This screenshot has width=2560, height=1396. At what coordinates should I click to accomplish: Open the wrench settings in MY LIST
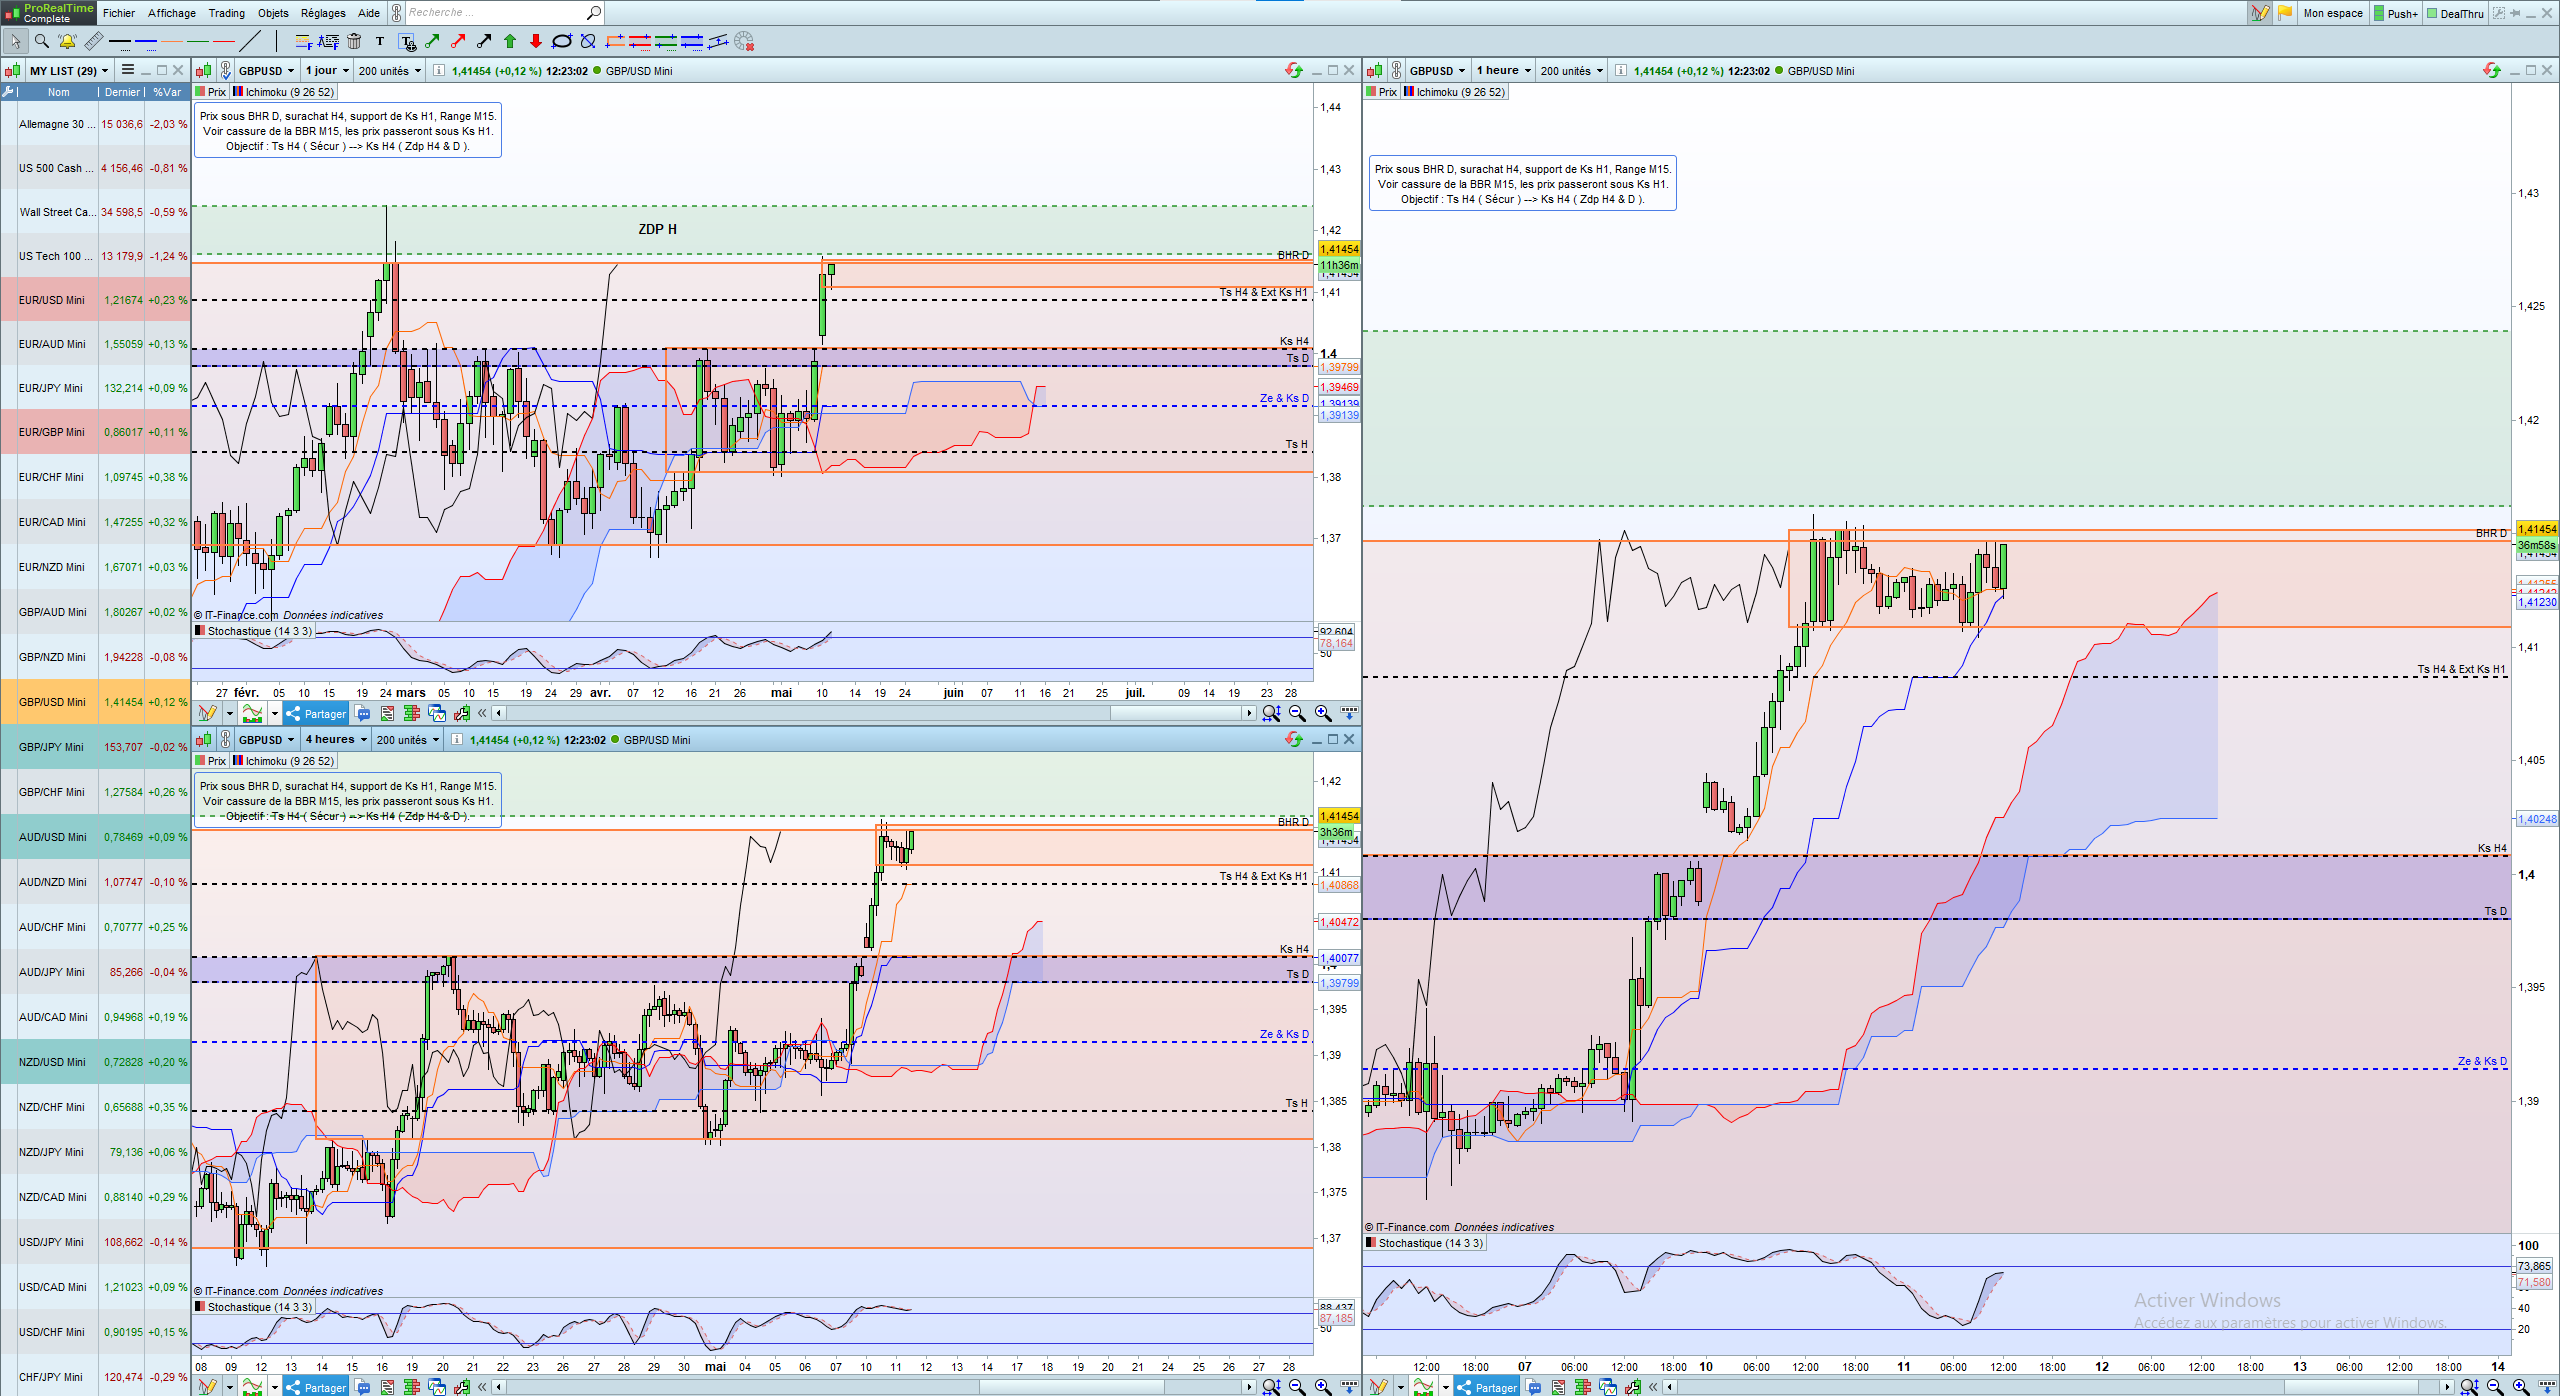[9, 92]
